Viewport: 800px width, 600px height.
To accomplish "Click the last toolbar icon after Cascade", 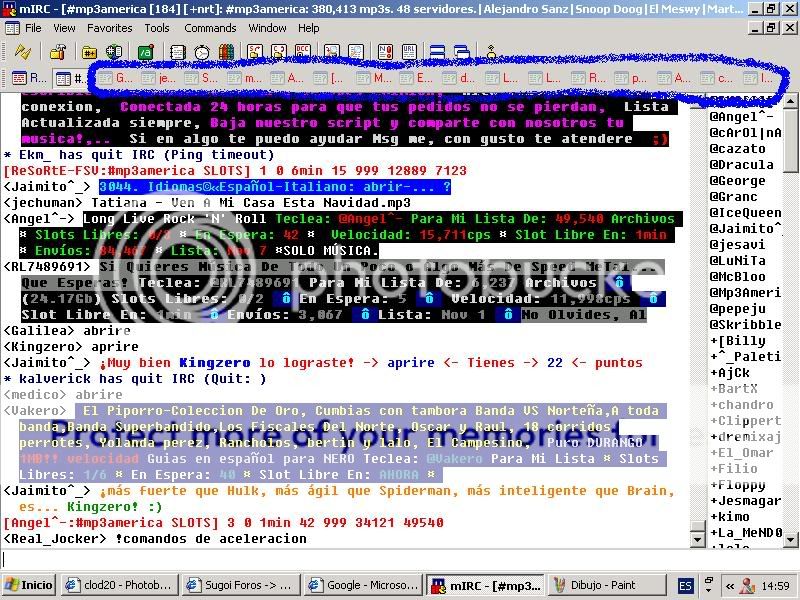I will click(x=491, y=52).
